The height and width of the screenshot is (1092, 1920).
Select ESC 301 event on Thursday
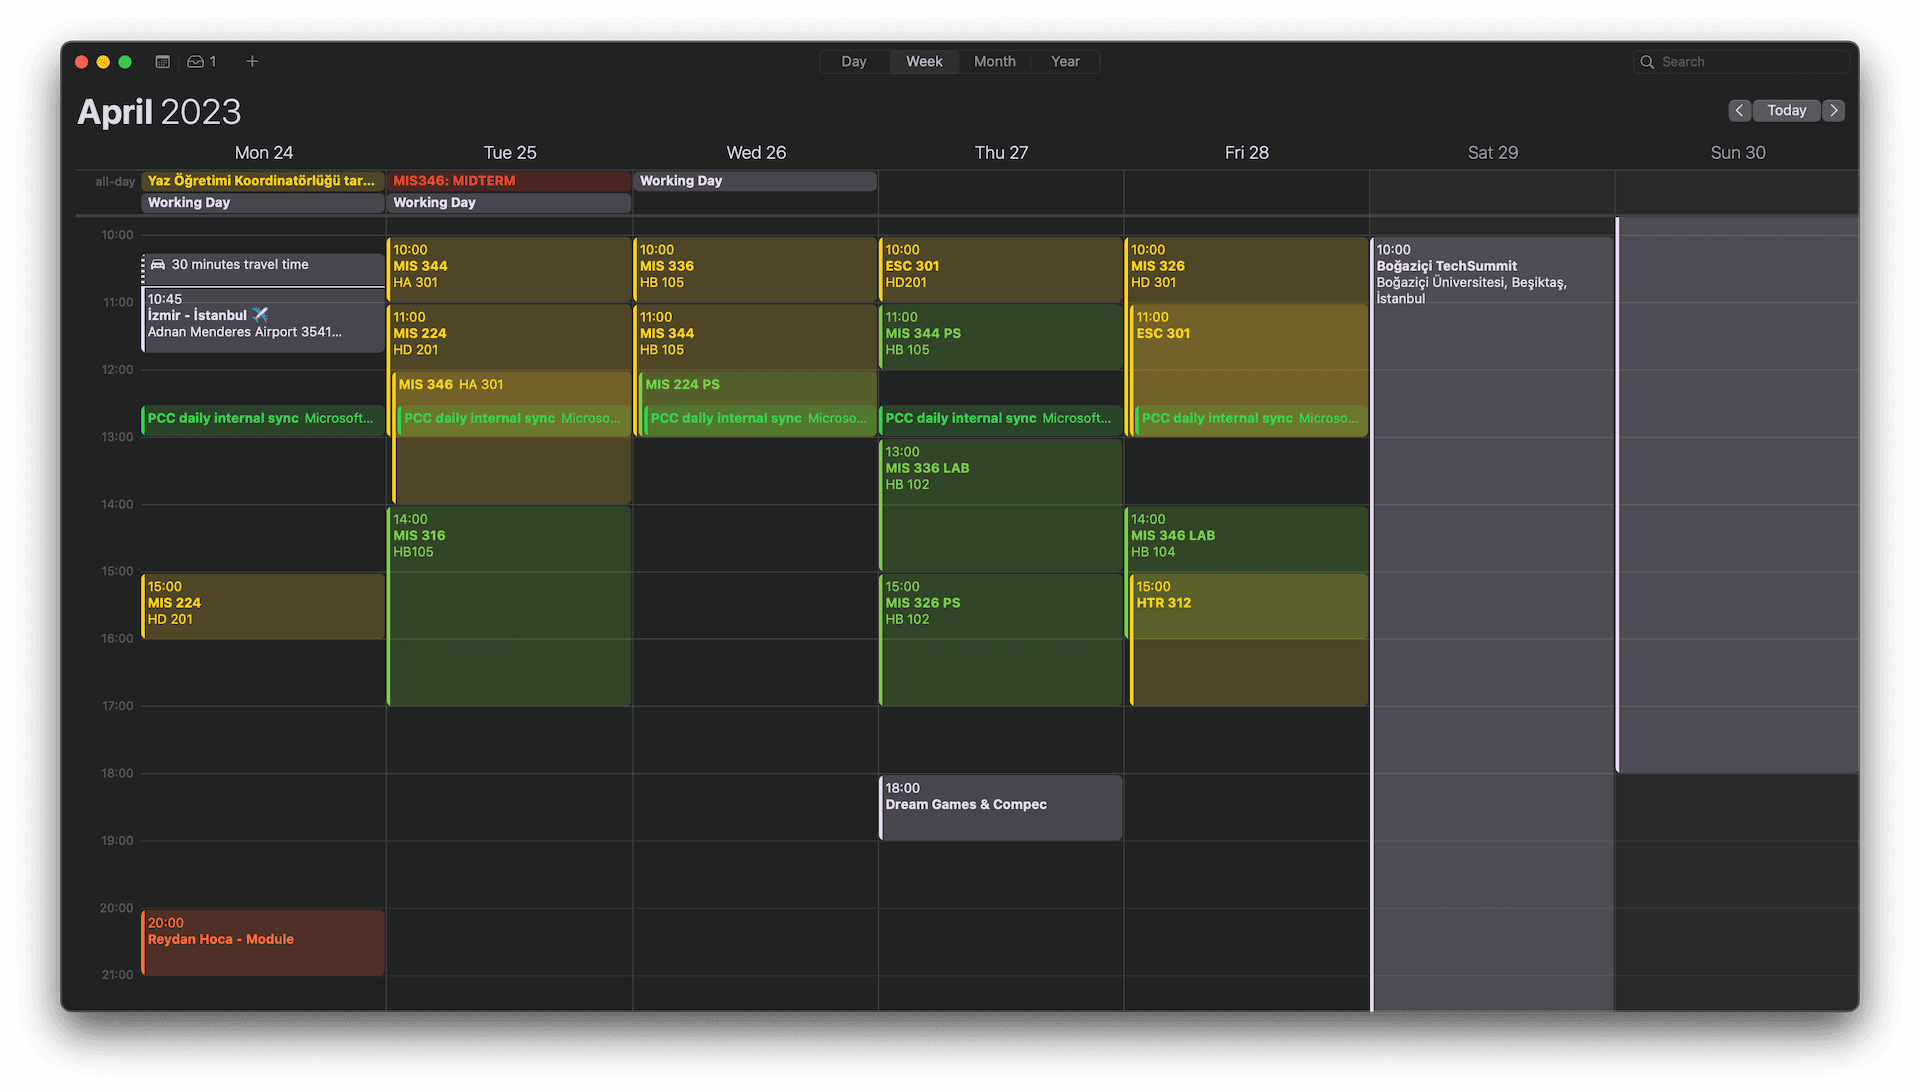coord(1001,269)
